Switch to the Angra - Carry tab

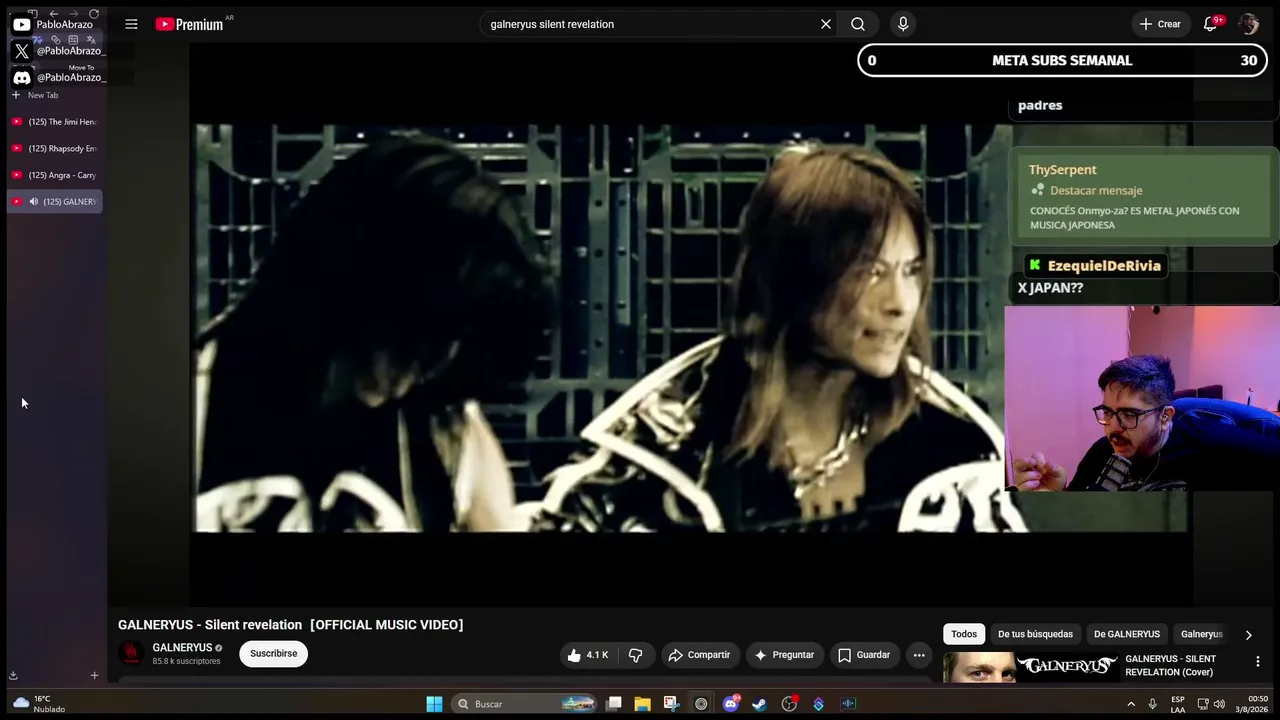point(55,175)
